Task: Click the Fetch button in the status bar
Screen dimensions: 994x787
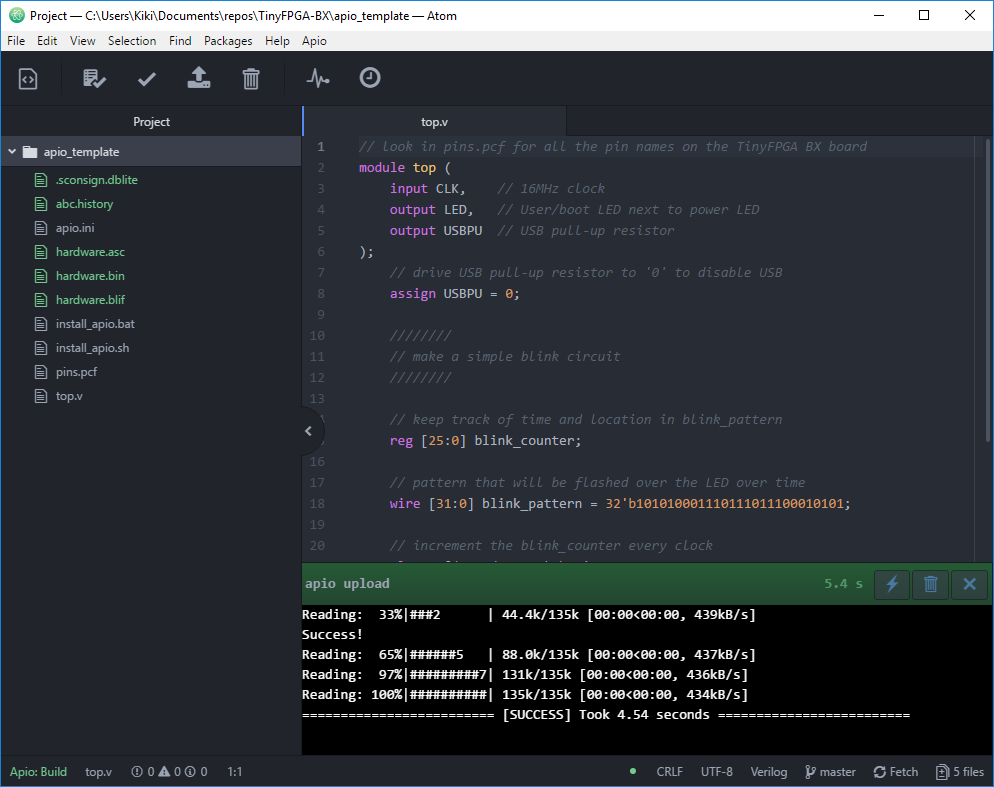Action: tap(895, 772)
